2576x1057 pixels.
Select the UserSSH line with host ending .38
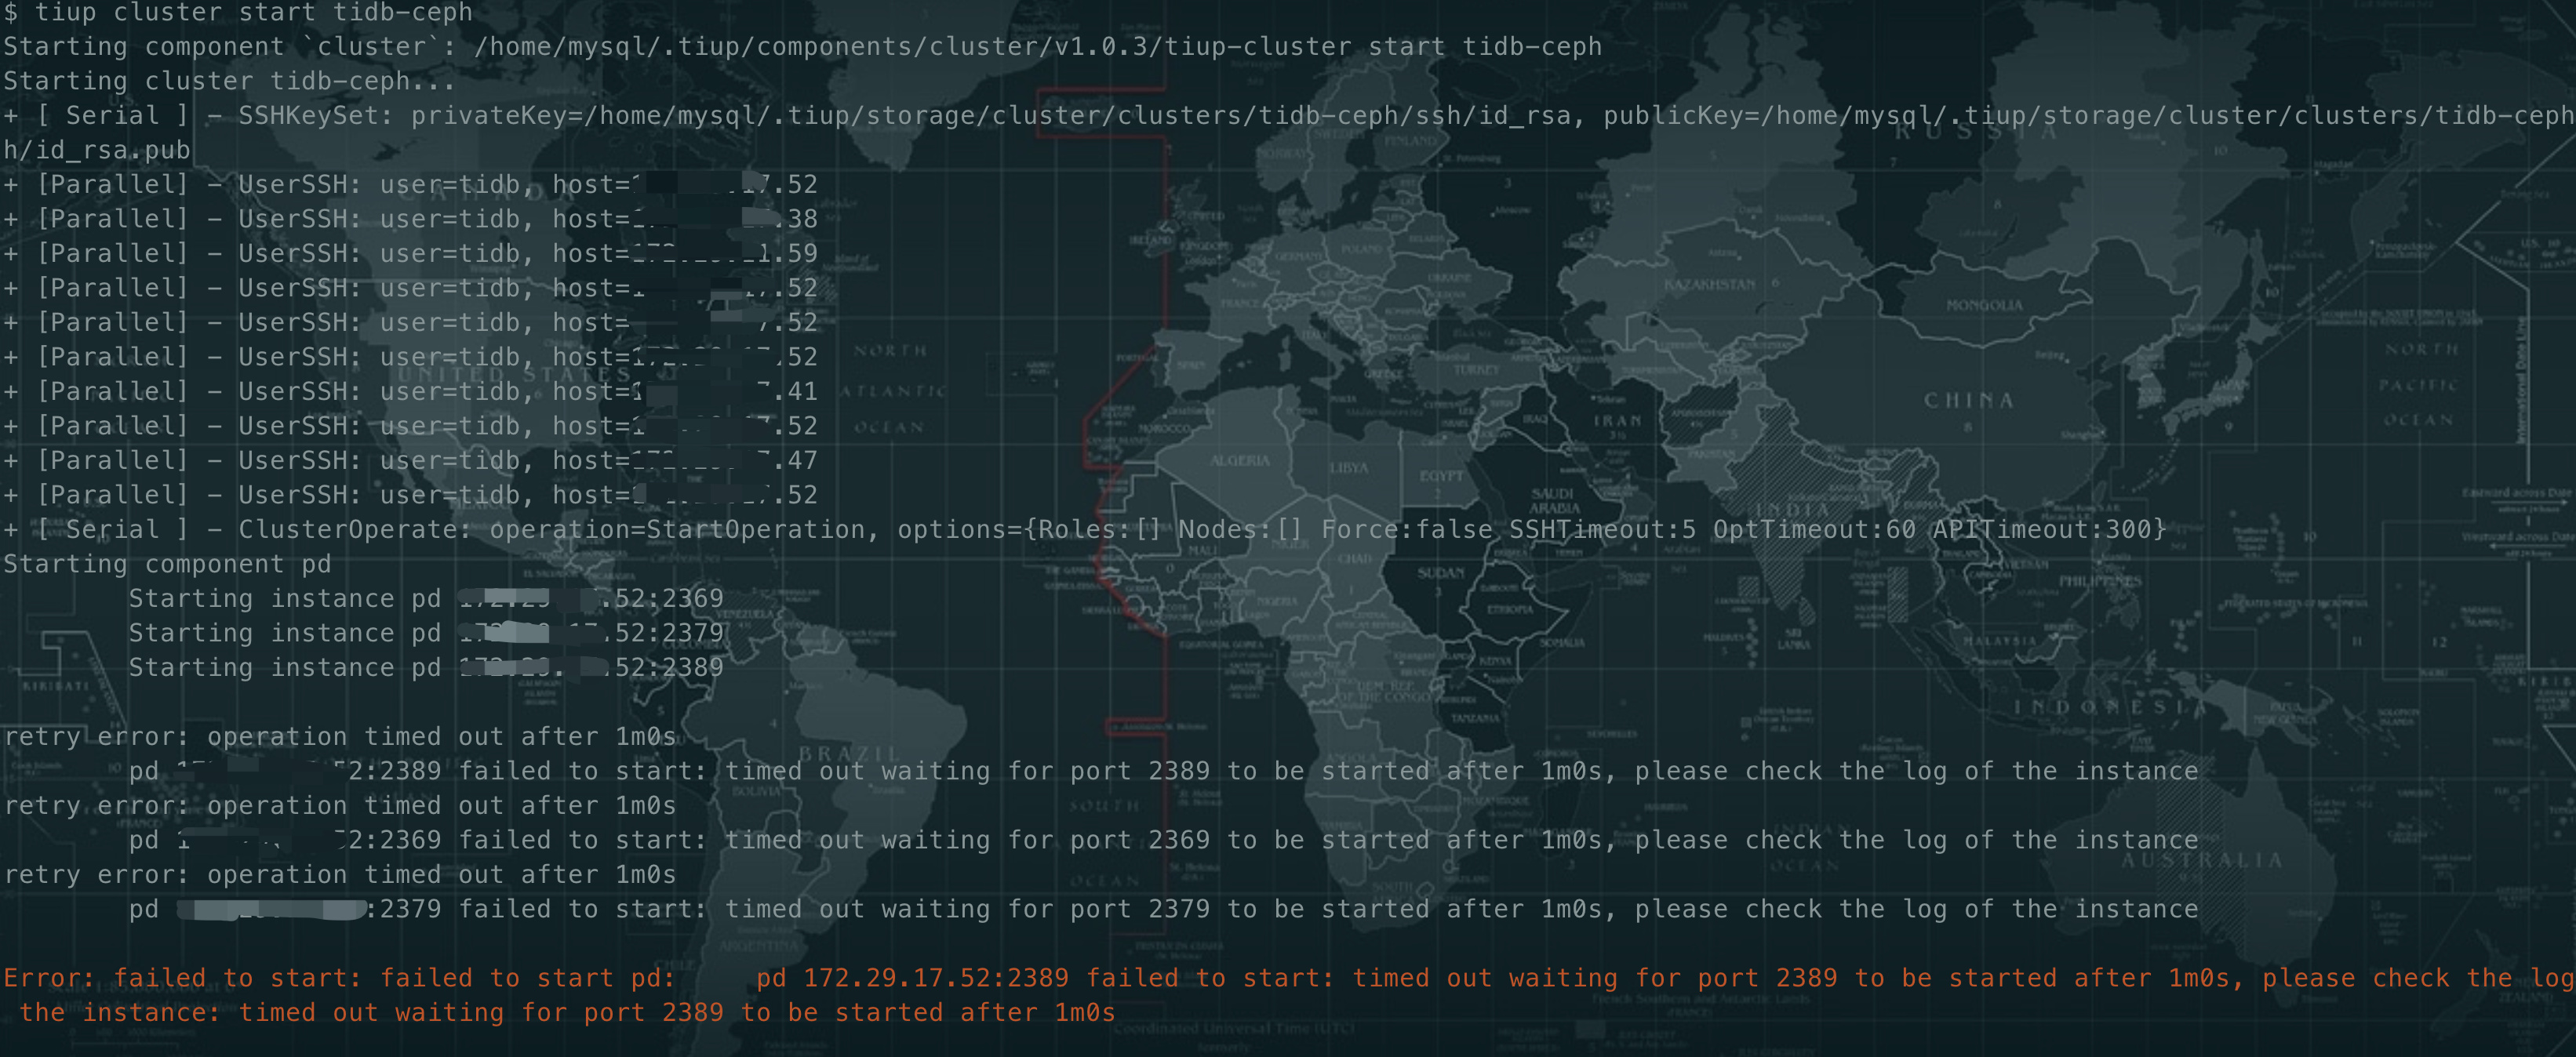410,219
